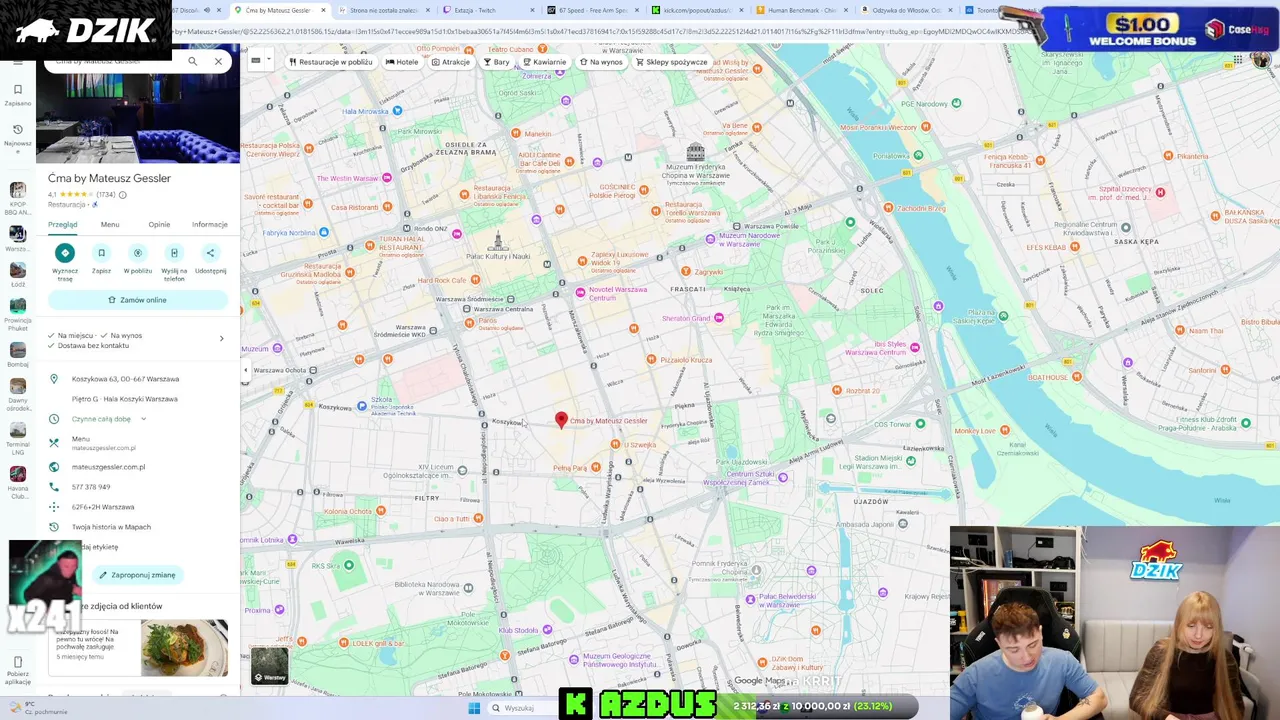Select the Atrakcje filter chip
This screenshot has width=1280, height=720.
[451, 62]
